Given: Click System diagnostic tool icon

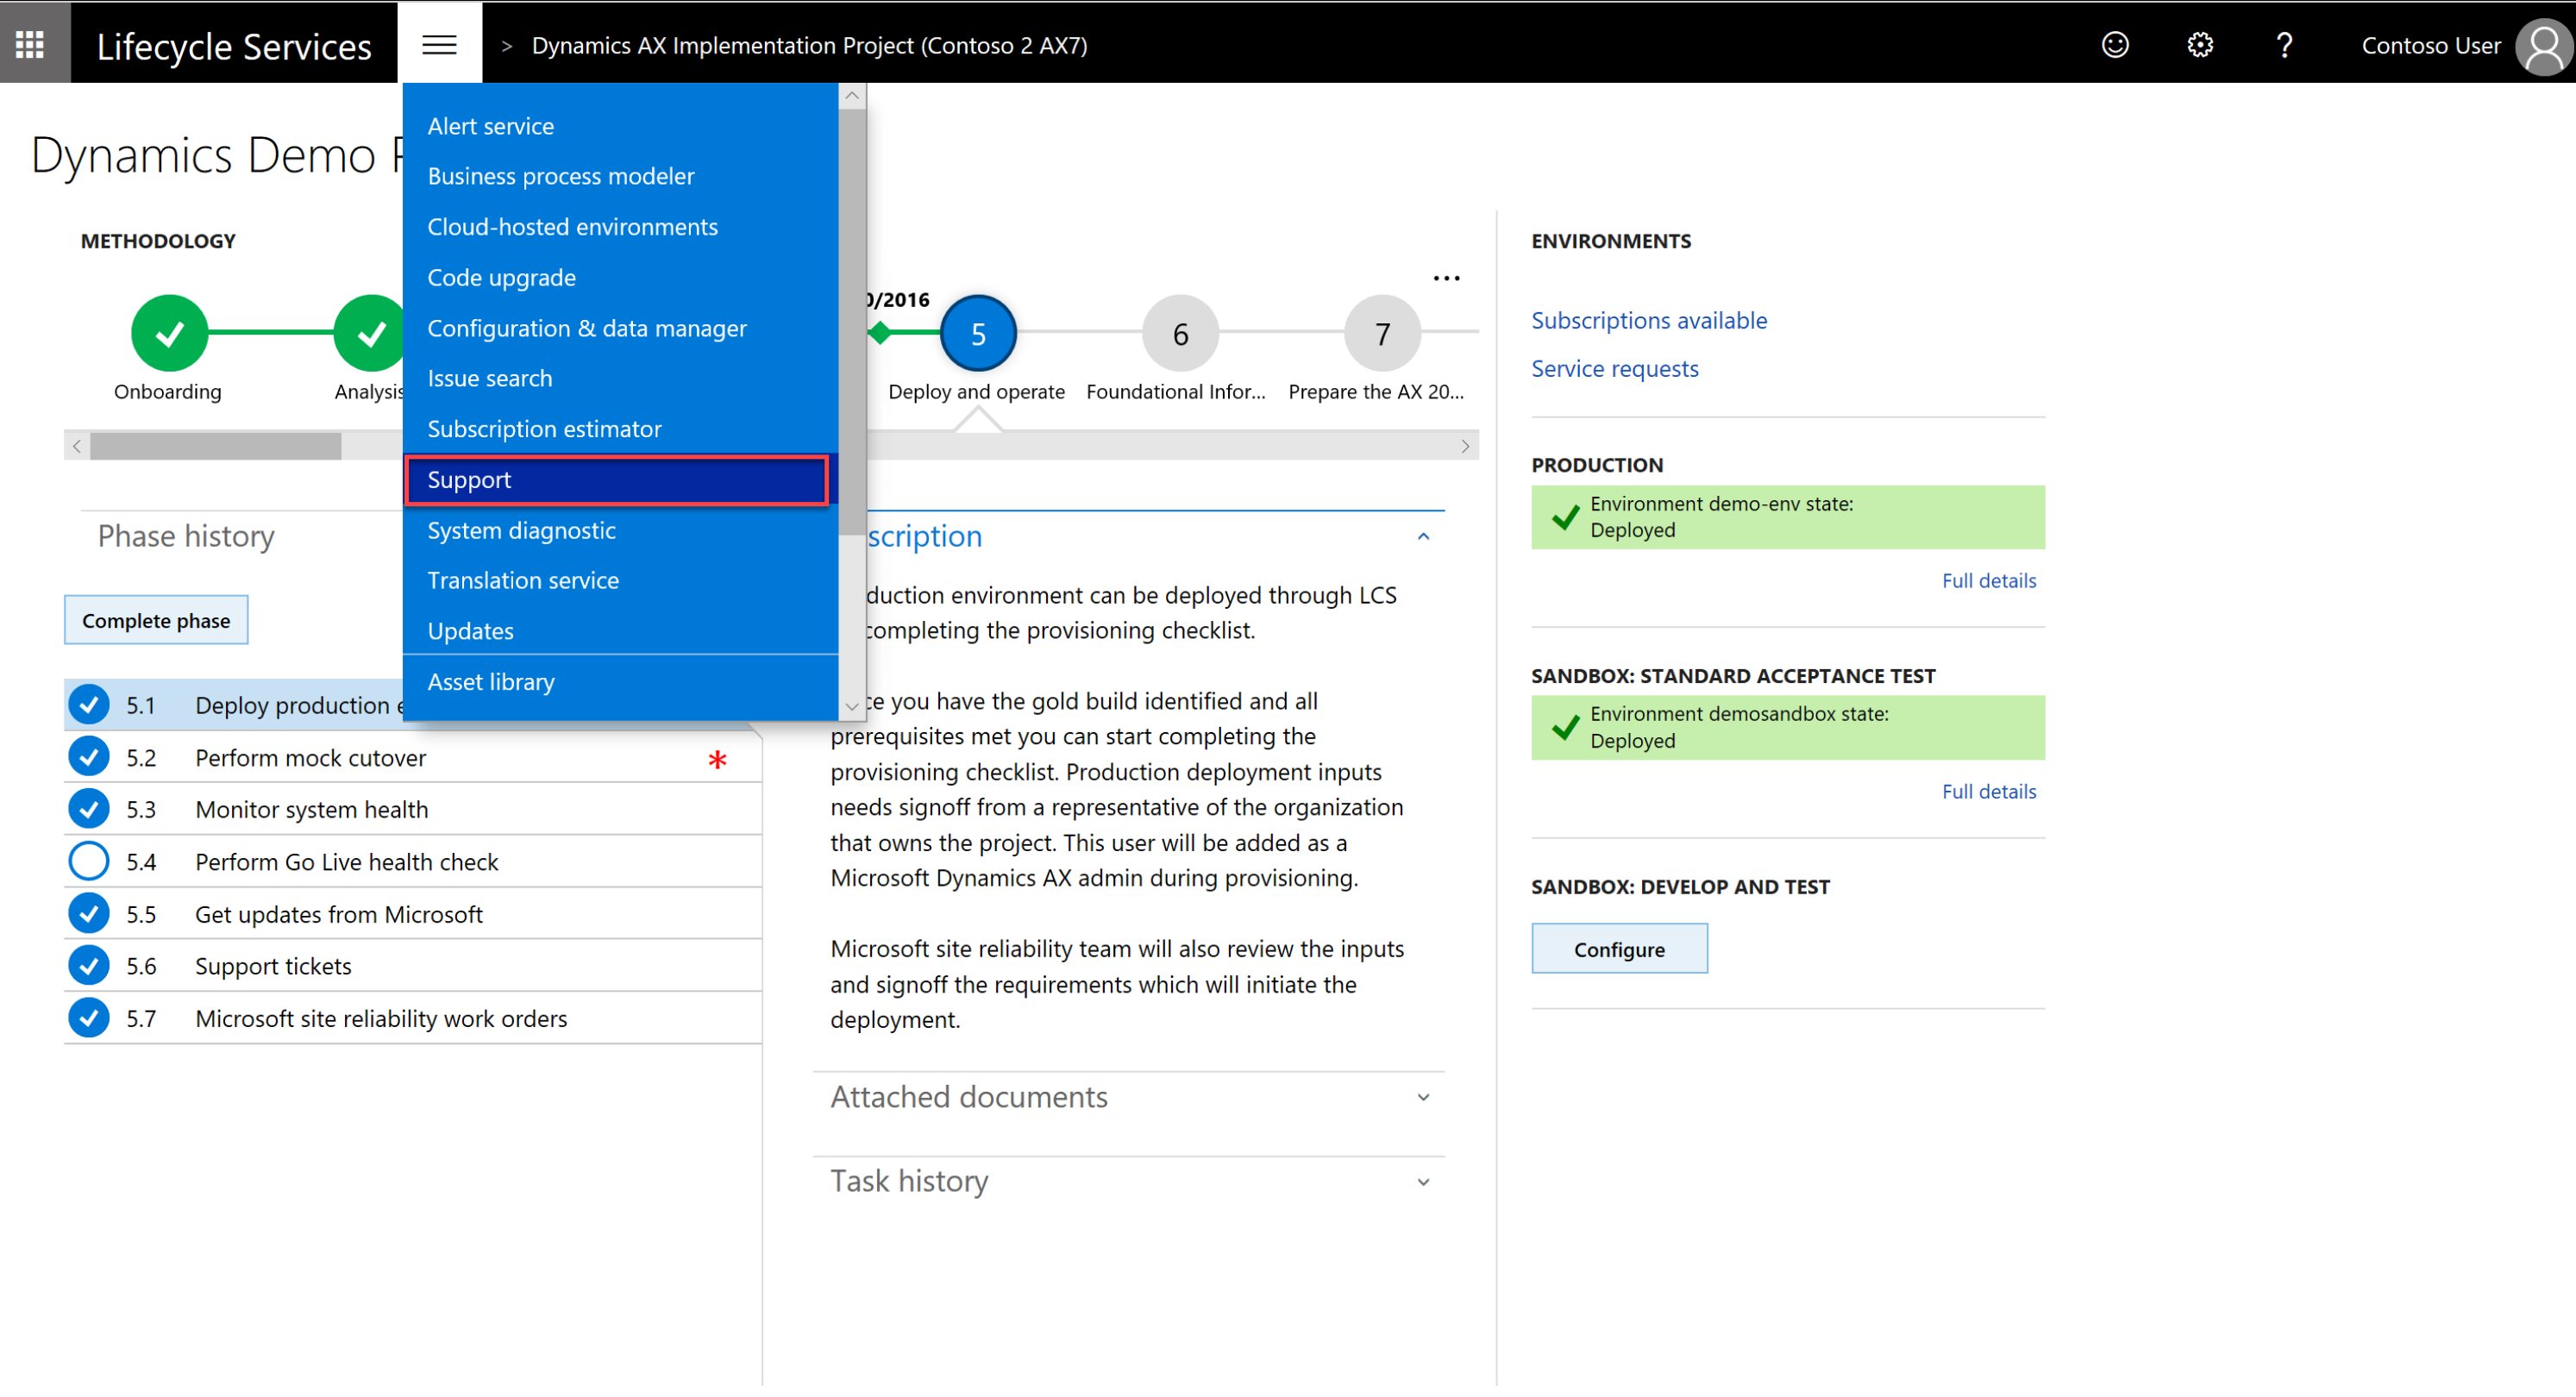Looking at the screenshot, I should 523,528.
